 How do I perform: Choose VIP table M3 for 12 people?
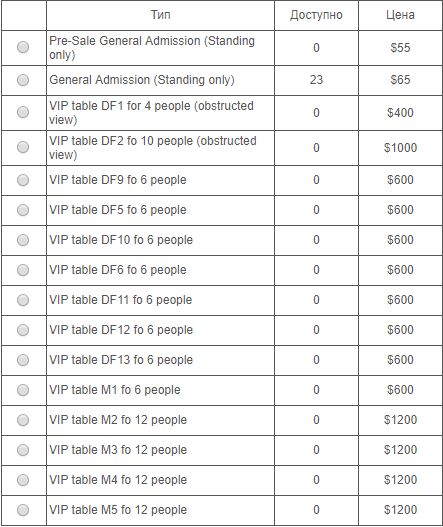[23, 450]
